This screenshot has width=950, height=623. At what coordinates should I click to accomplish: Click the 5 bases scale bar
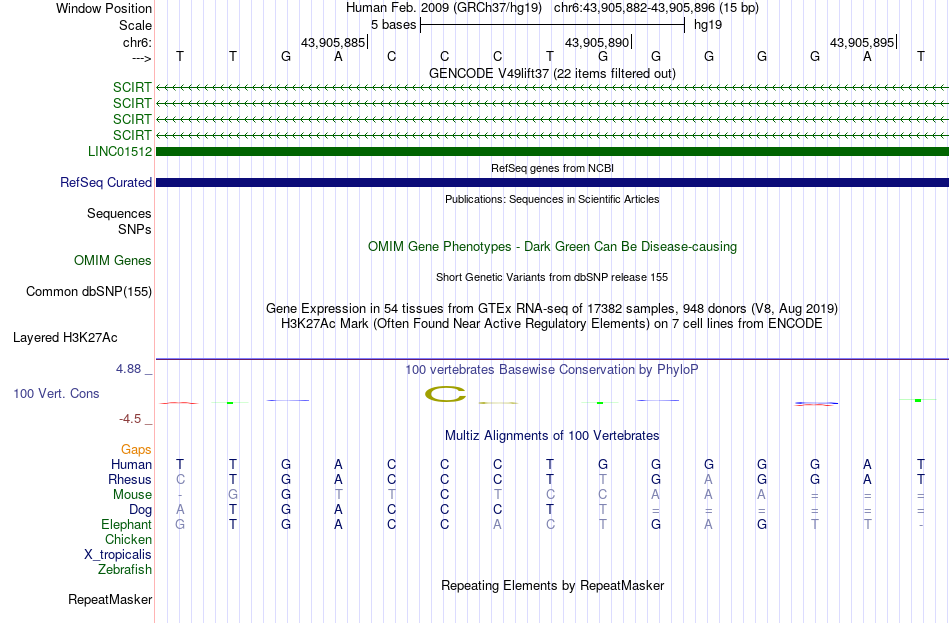tap(553, 25)
